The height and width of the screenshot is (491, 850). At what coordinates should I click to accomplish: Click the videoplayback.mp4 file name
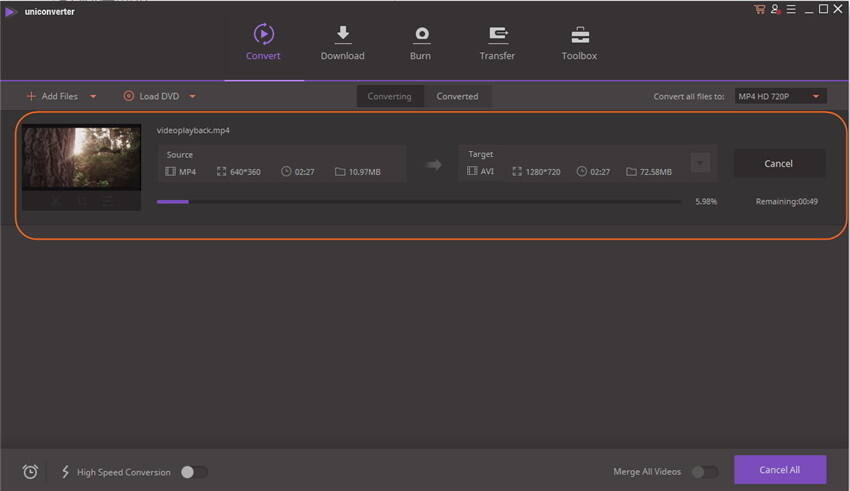pos(193,130)
